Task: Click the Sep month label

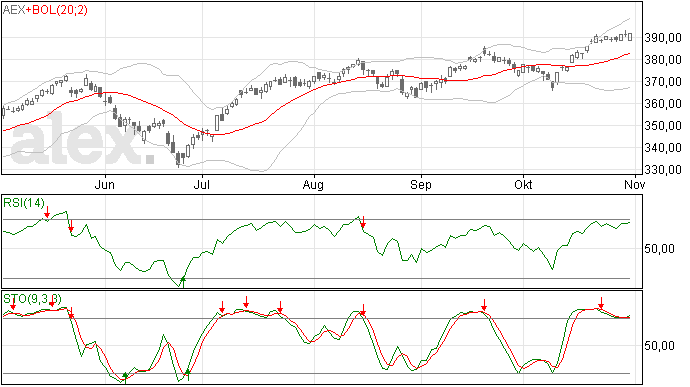Action: tap(421, 184)
